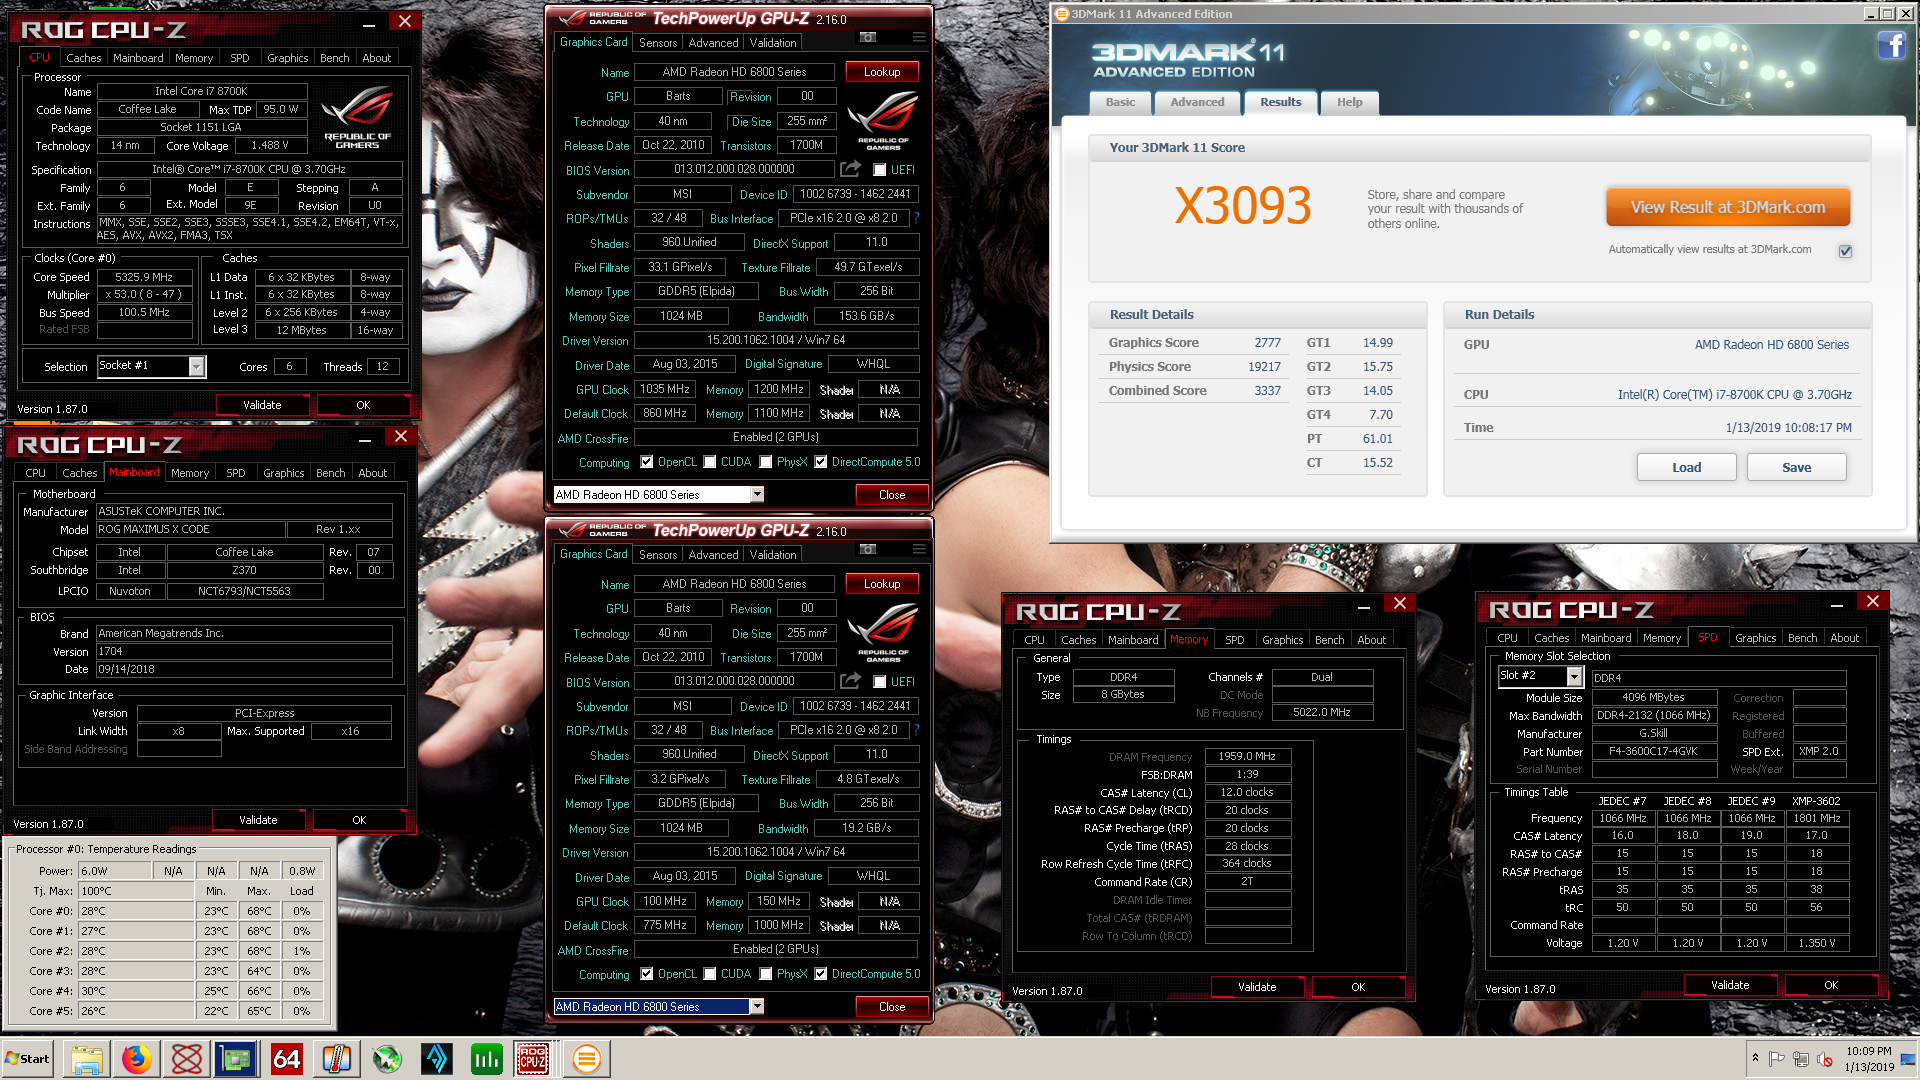This screenshot has width=1920, height=1080.
Task: Switch to ROG CPU-Z via taskbar icon
Action: (532, 1059)
